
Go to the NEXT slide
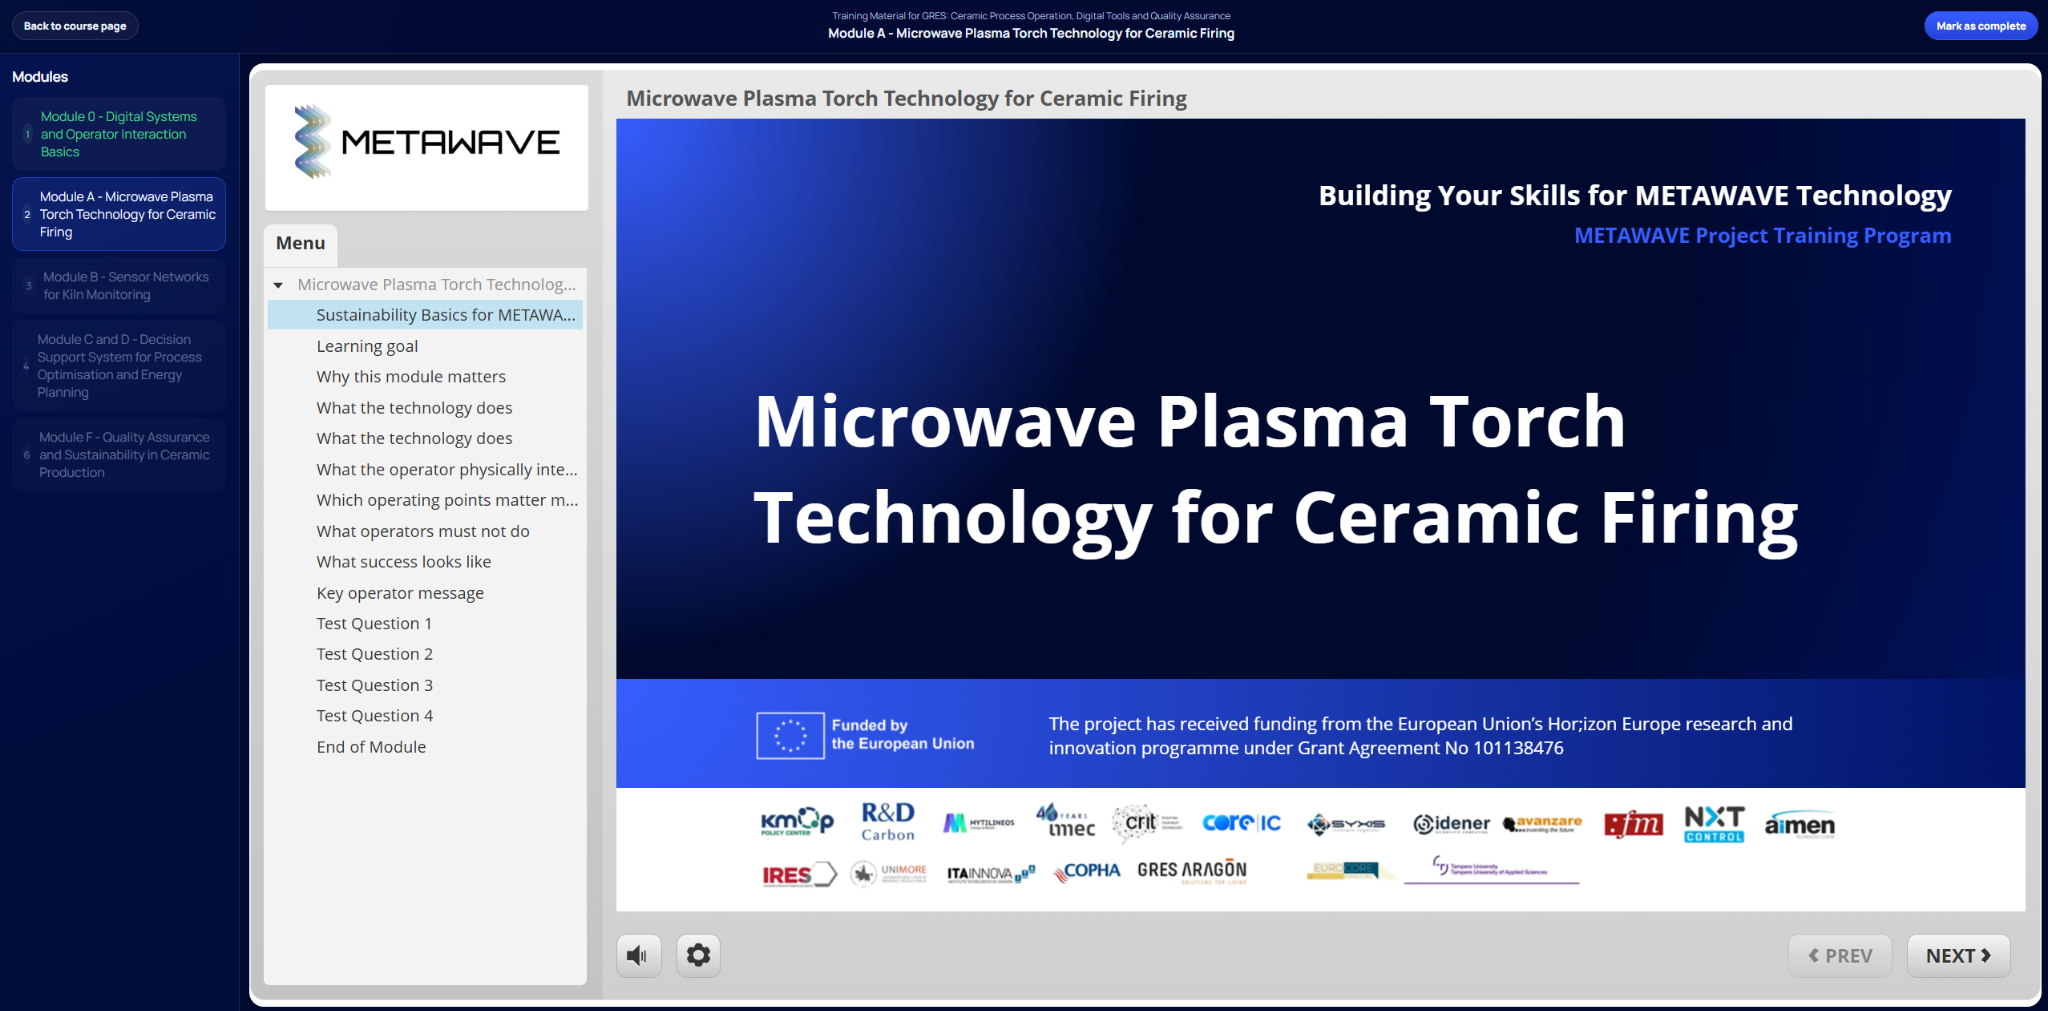[x=1958, y=956]
